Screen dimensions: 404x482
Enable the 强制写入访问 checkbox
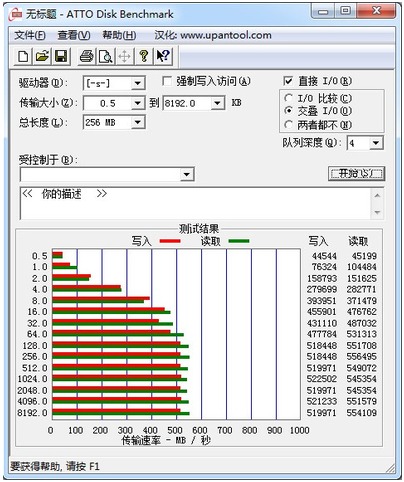pos(167,81)
